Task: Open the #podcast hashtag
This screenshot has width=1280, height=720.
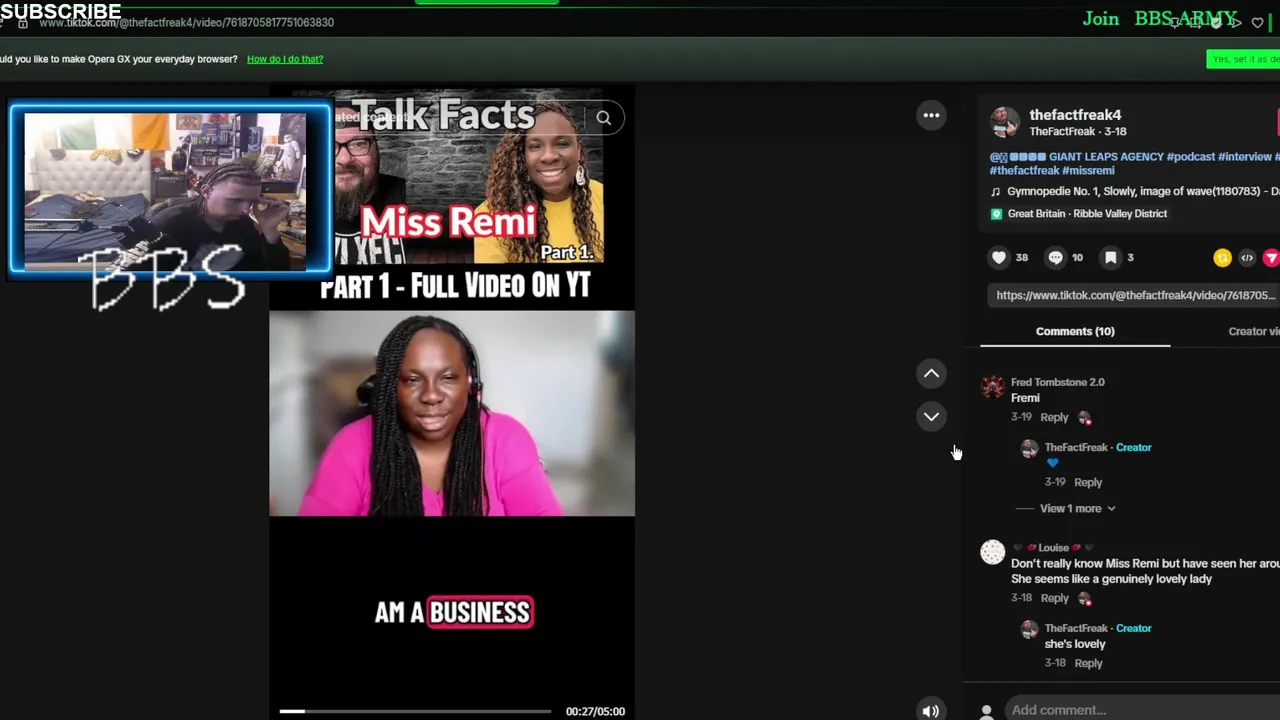Action: pyautogui.click(x=1190, y=157)
